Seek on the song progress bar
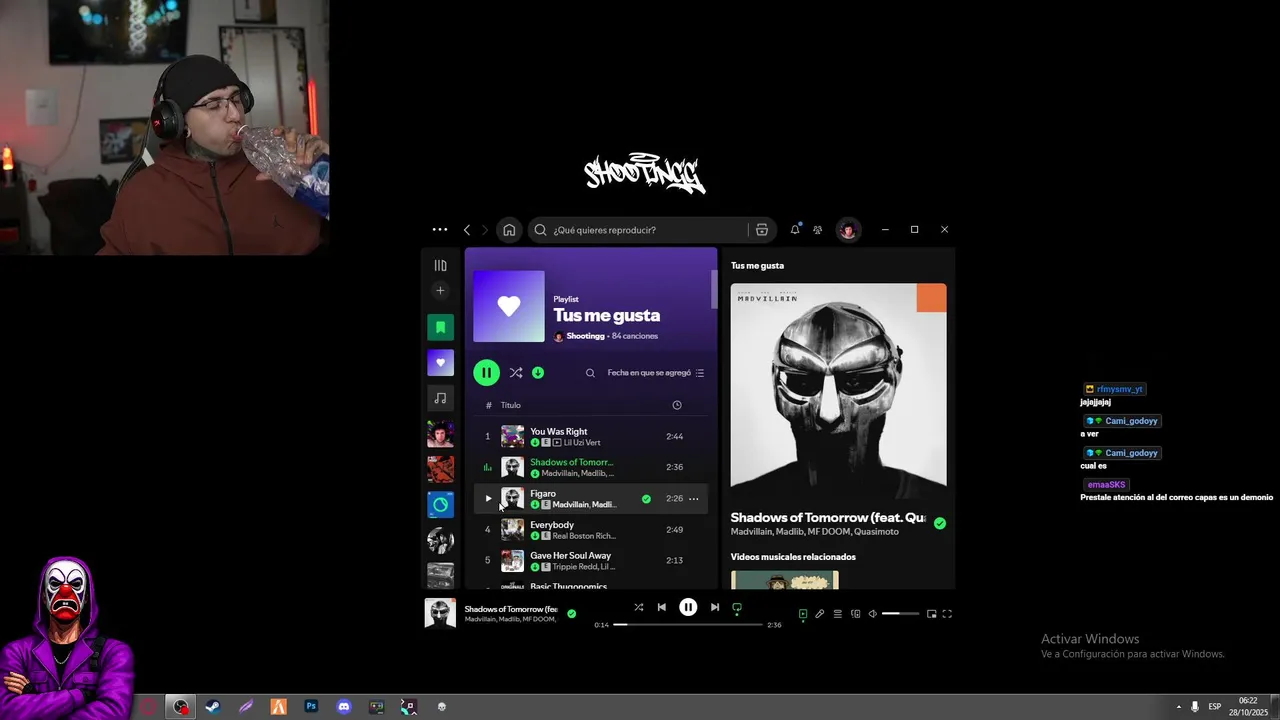1280x720 pixels. (x=688, y=625)
